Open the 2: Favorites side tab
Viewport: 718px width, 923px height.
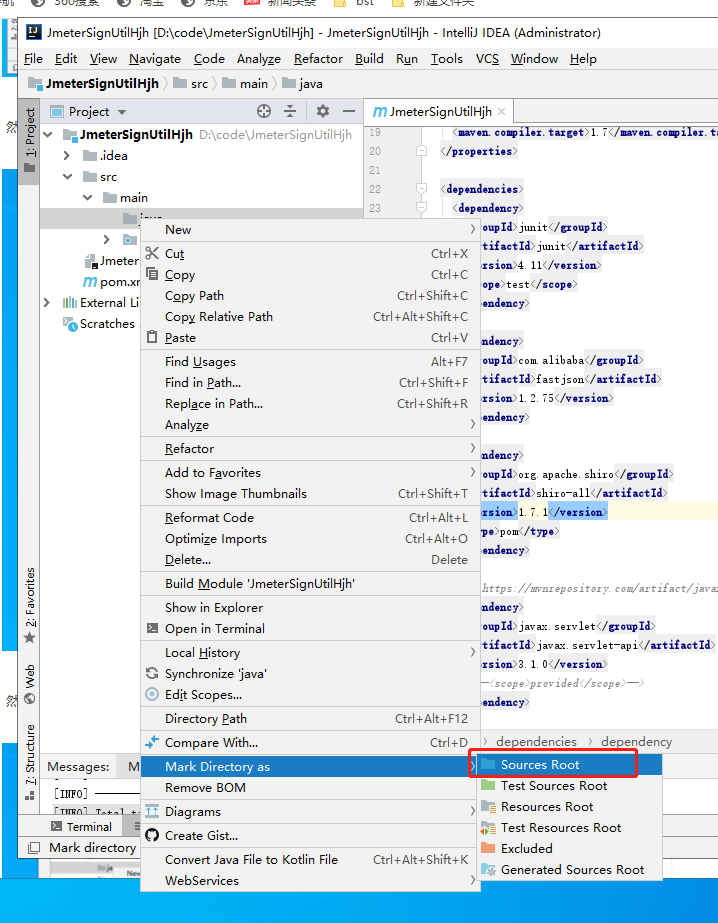point(29,605)
